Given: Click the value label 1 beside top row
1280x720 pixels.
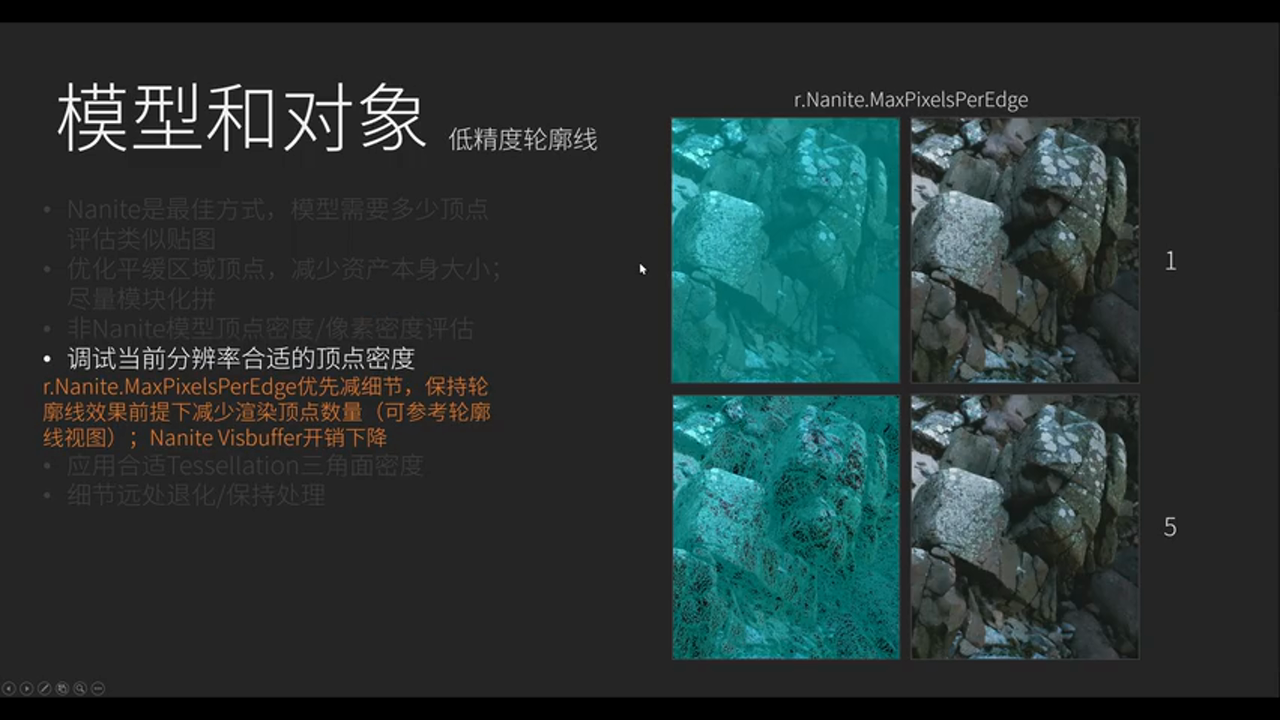Looking at the screenshot, I should tap(1170, 262).
